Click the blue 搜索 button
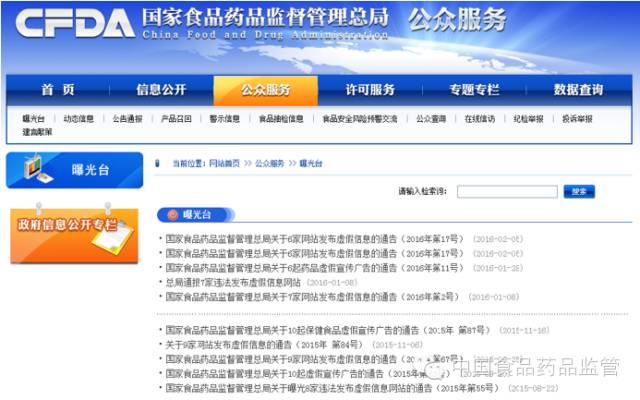Screen dimensions: 640x400 point(579,191)
